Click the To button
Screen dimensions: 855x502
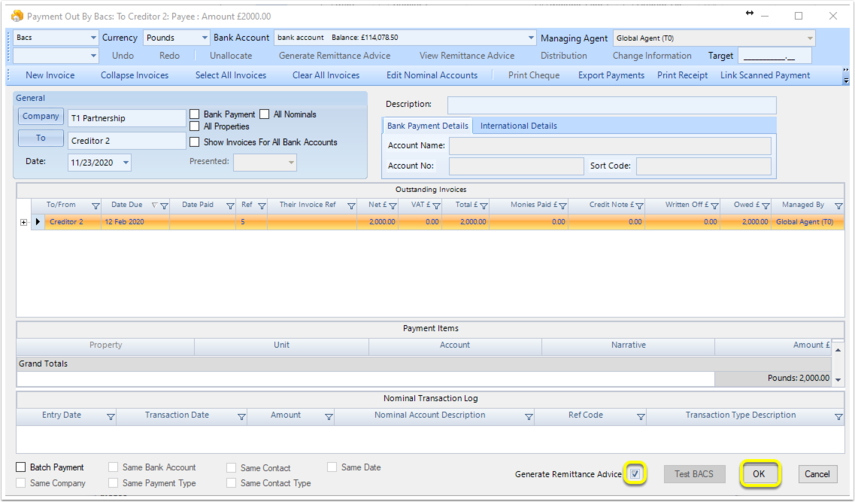click(x=41, y=138)
